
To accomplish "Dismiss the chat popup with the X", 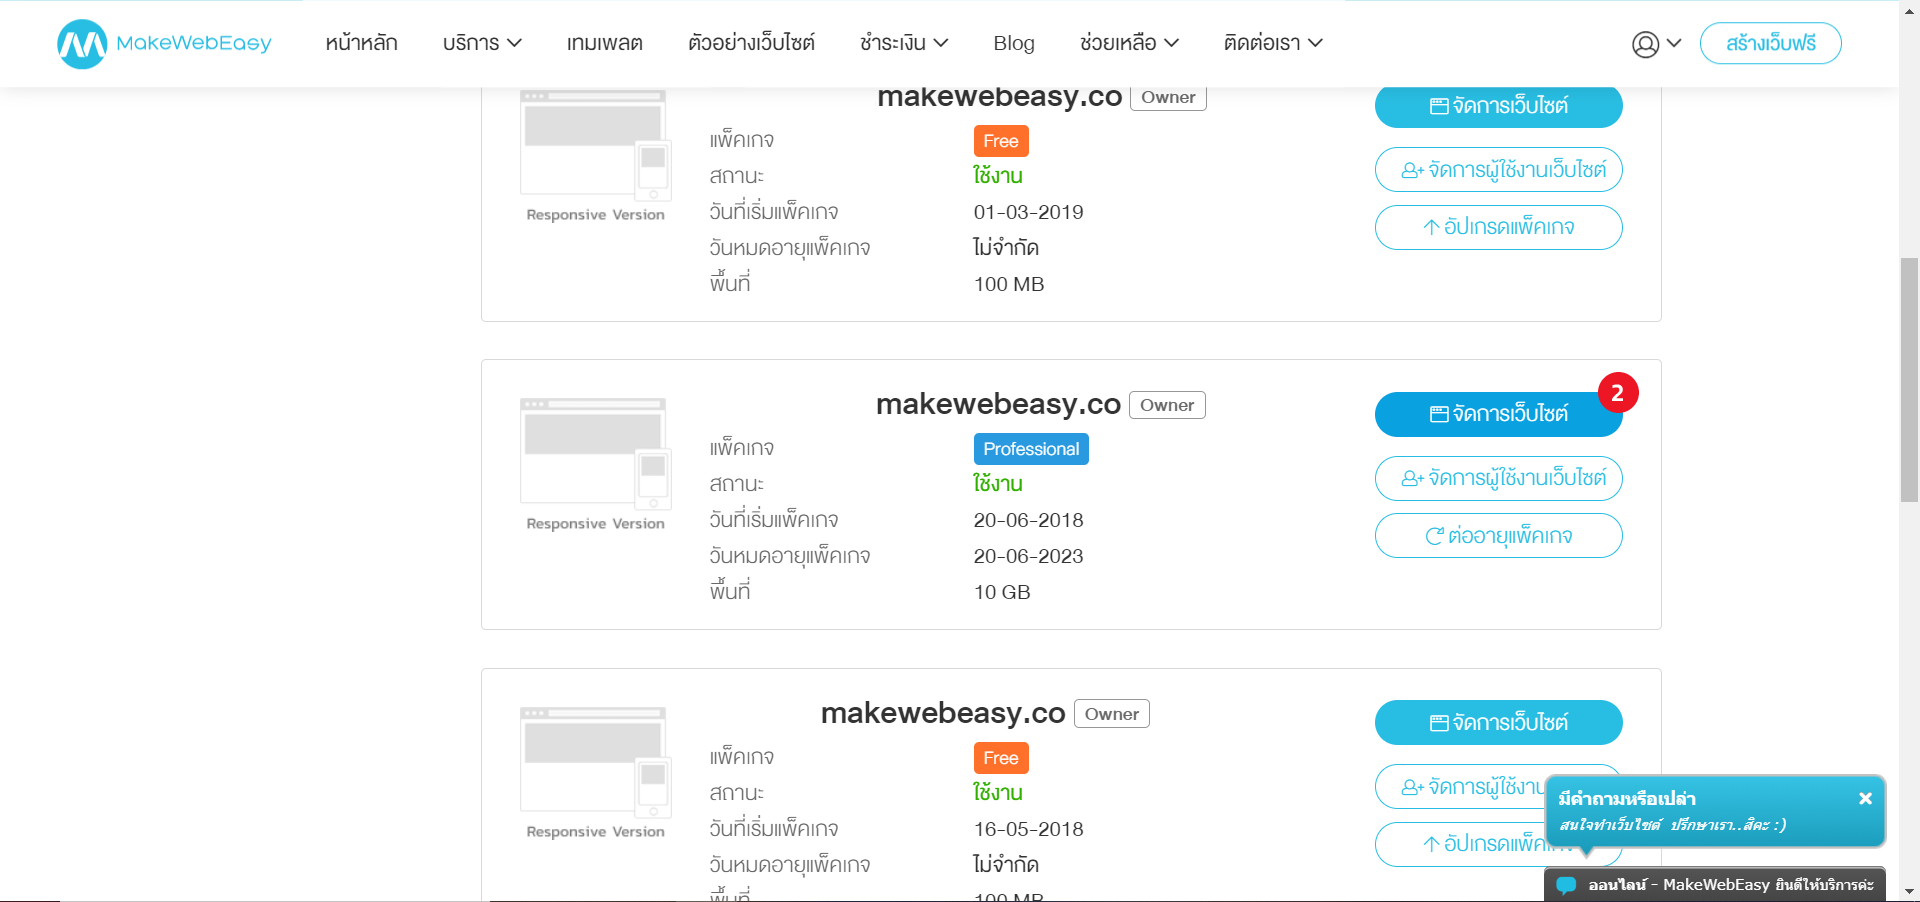I will pyautogui.click(x=1865, y=798).
